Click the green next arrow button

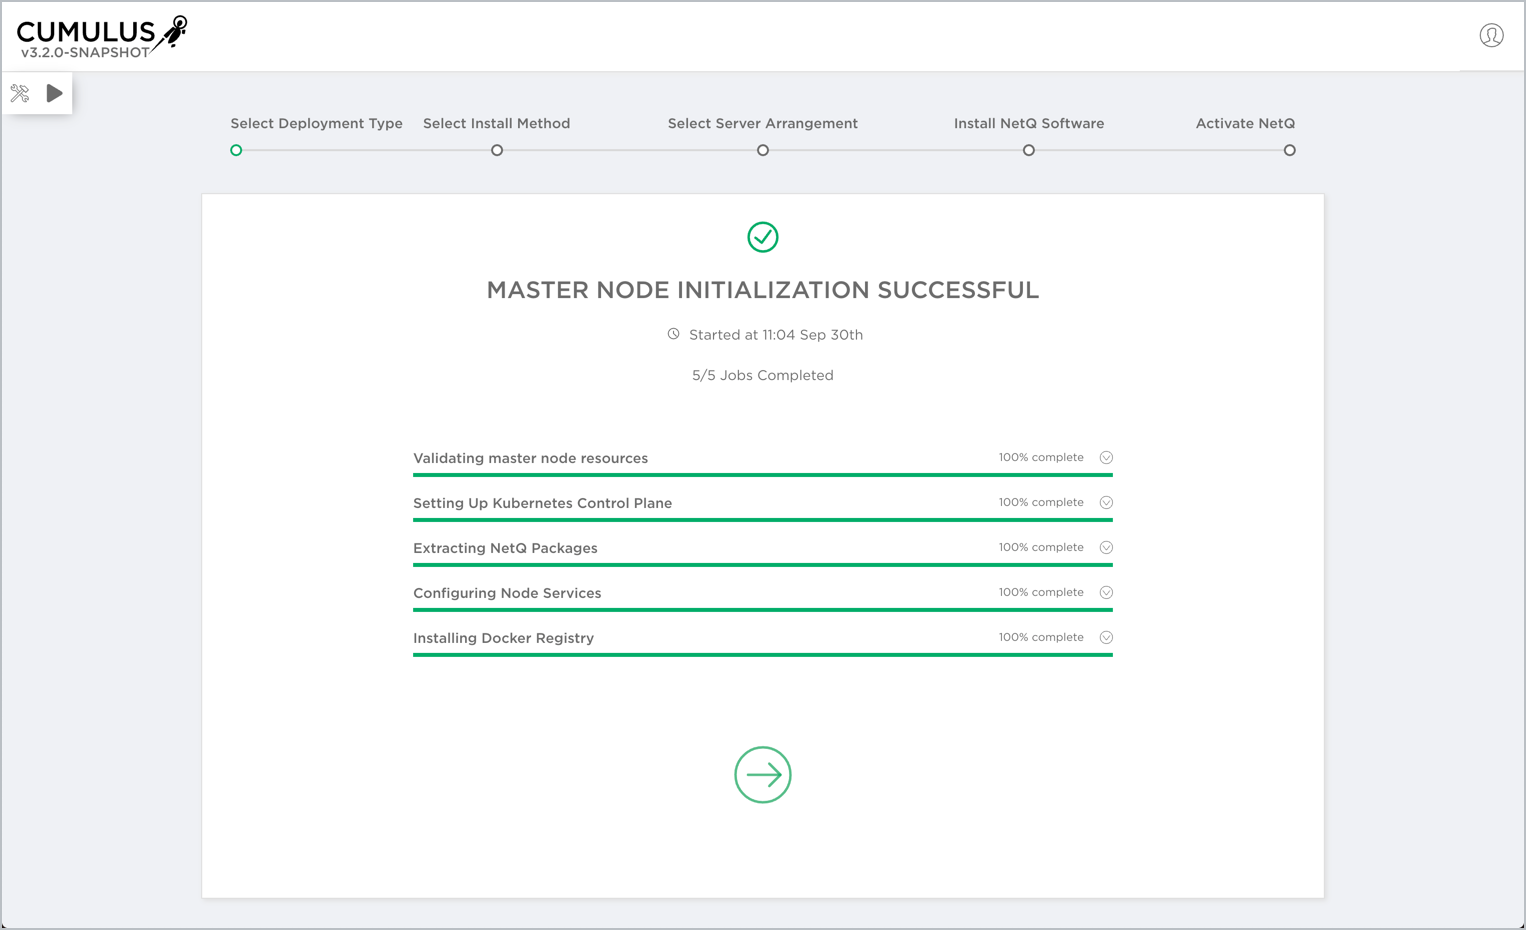coord(763,775)
